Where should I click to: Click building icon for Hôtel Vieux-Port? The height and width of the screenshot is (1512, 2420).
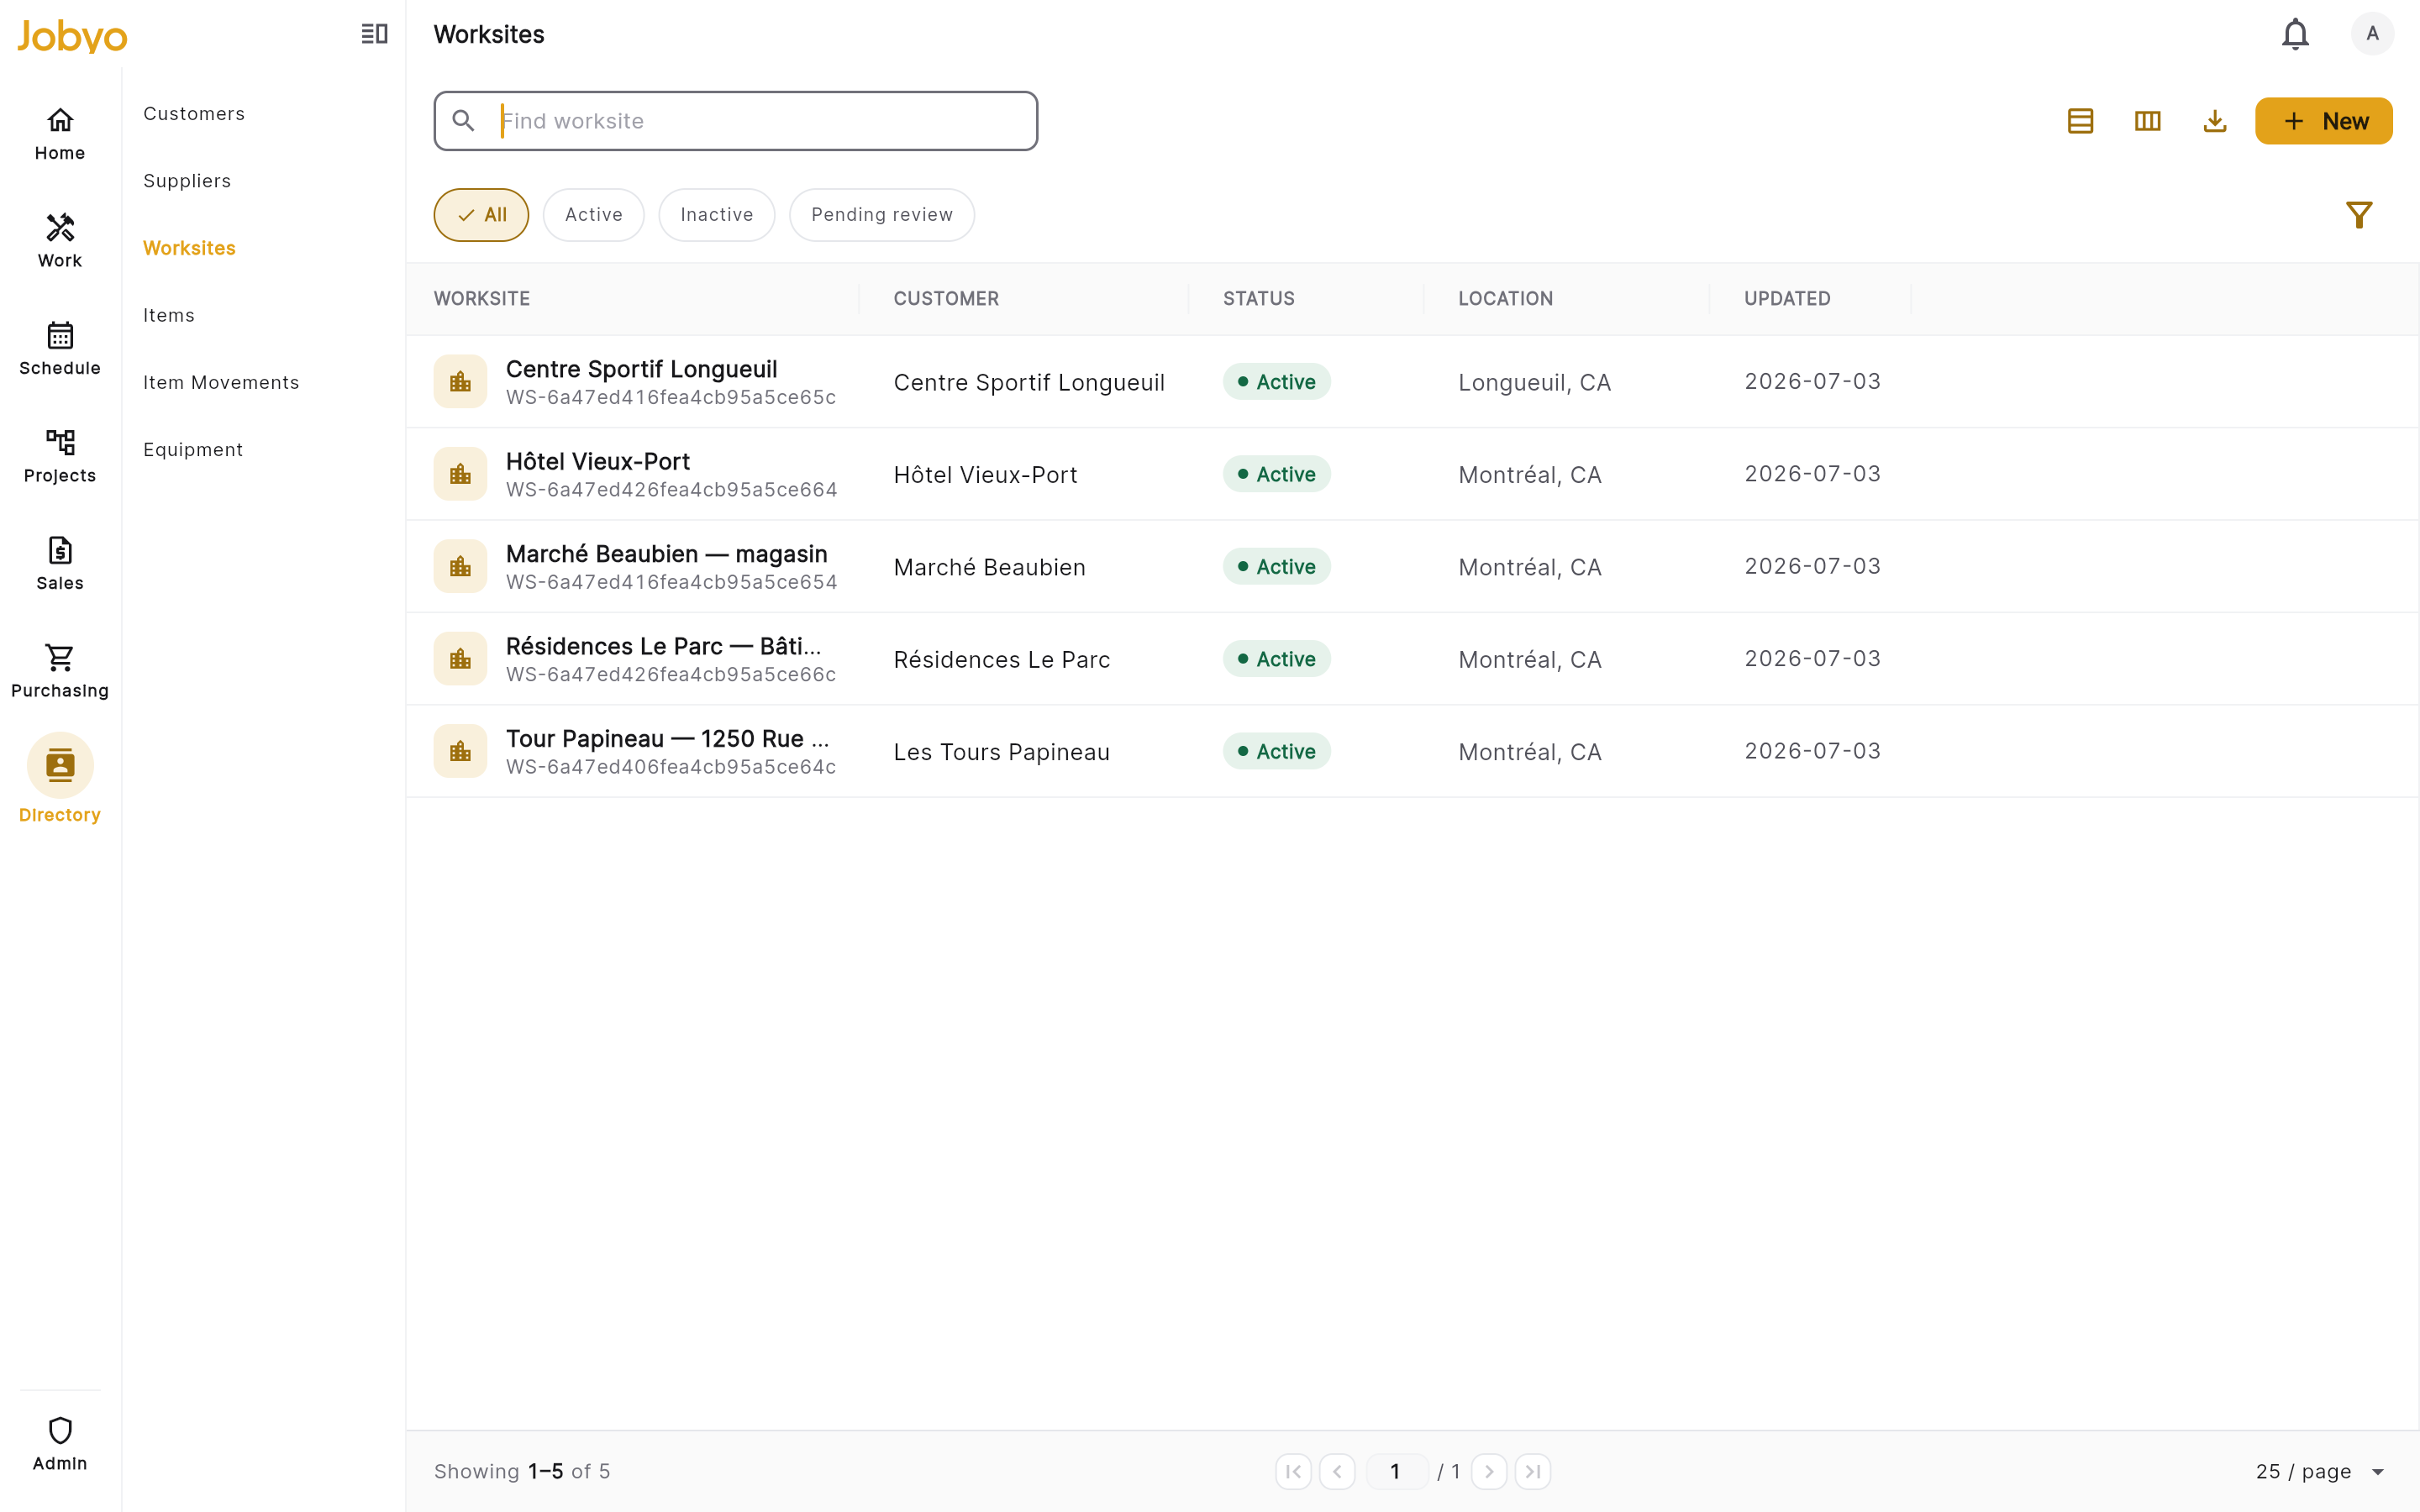tap(460, 474)
